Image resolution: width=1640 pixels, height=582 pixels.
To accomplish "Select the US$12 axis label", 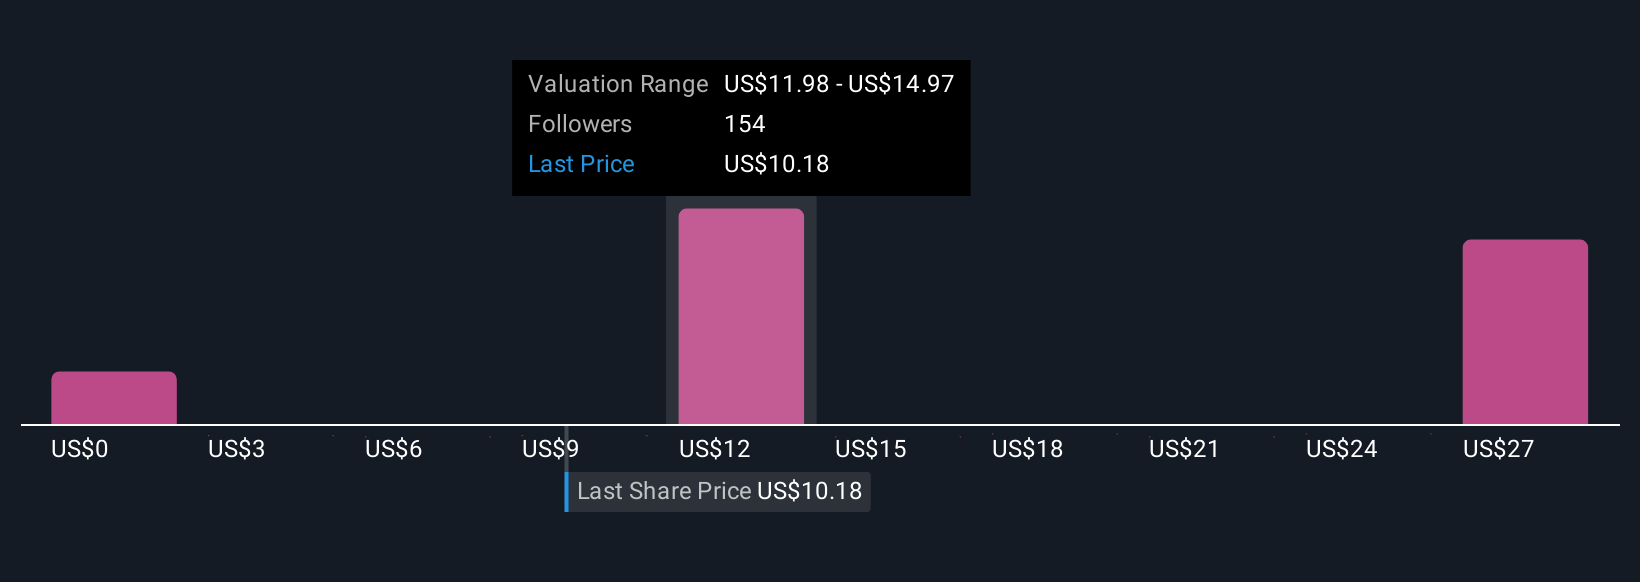I will [714, 449].
